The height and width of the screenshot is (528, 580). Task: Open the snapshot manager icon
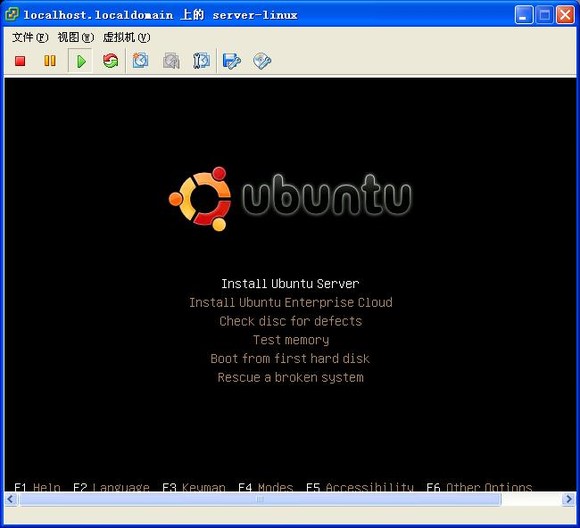[x=201, y=61]
